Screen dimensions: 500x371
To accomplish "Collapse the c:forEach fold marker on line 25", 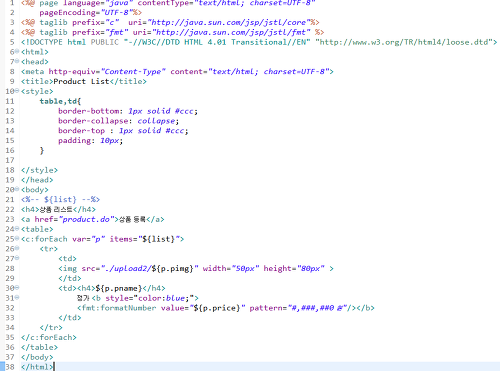I will (x=17, y=239).
